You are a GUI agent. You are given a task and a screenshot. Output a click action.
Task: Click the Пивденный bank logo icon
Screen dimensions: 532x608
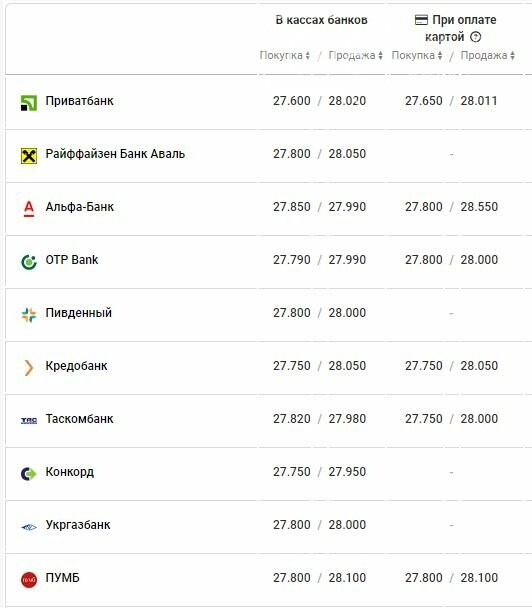tap(29, 315)
